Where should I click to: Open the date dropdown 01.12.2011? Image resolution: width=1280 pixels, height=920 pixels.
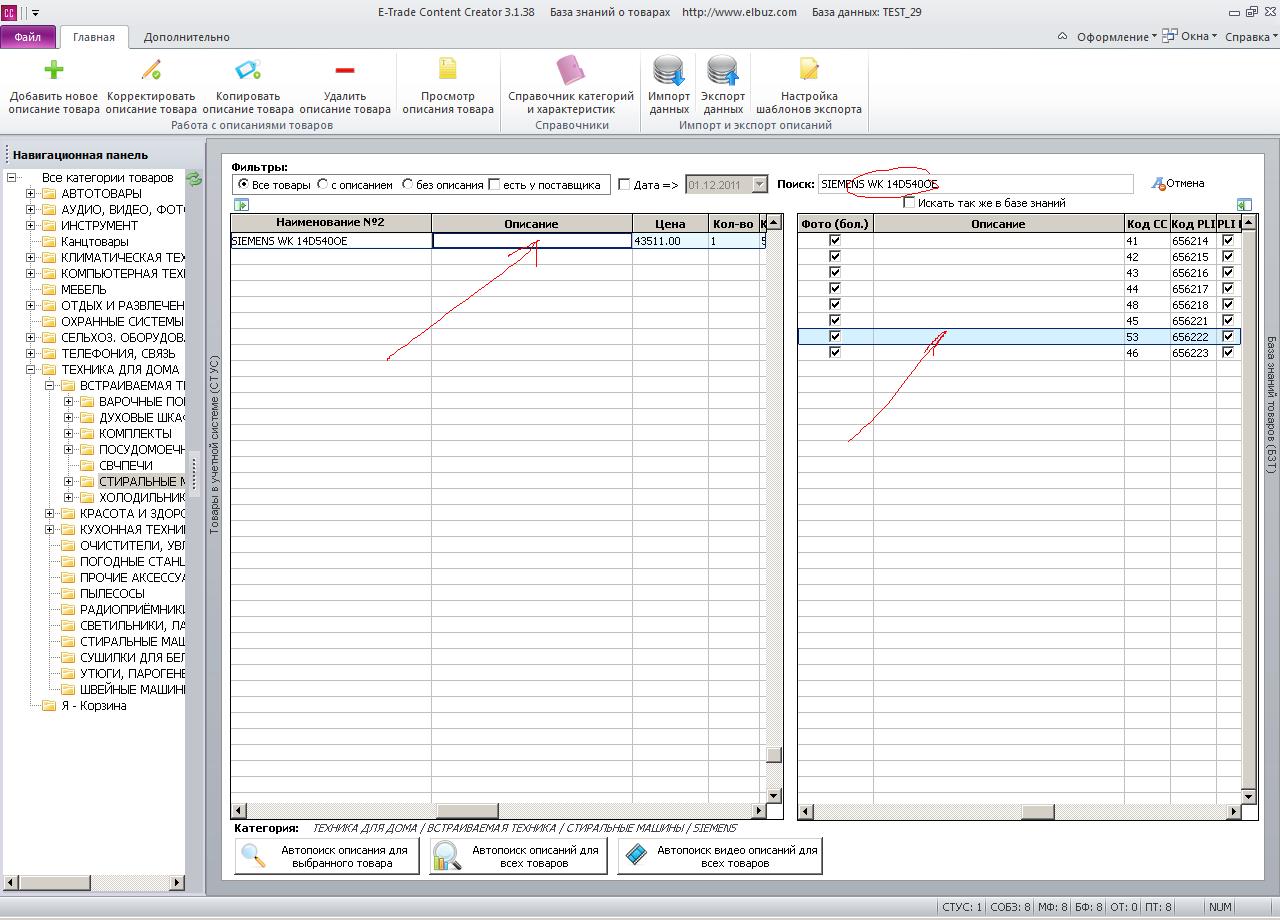759,185
